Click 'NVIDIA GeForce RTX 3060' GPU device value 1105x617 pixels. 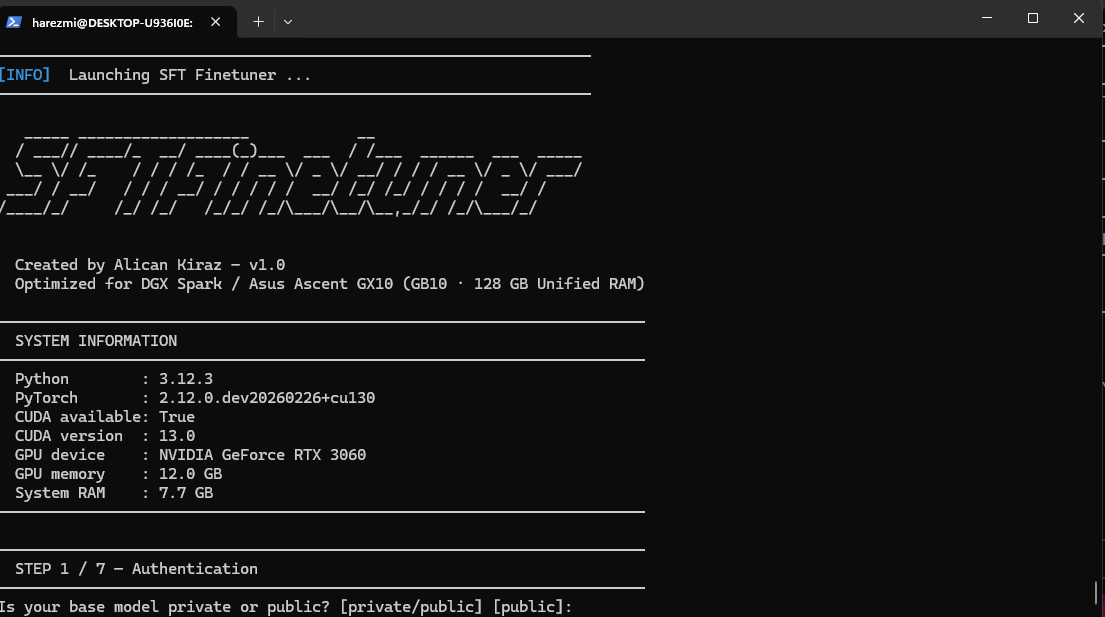[x=262, y=455]
